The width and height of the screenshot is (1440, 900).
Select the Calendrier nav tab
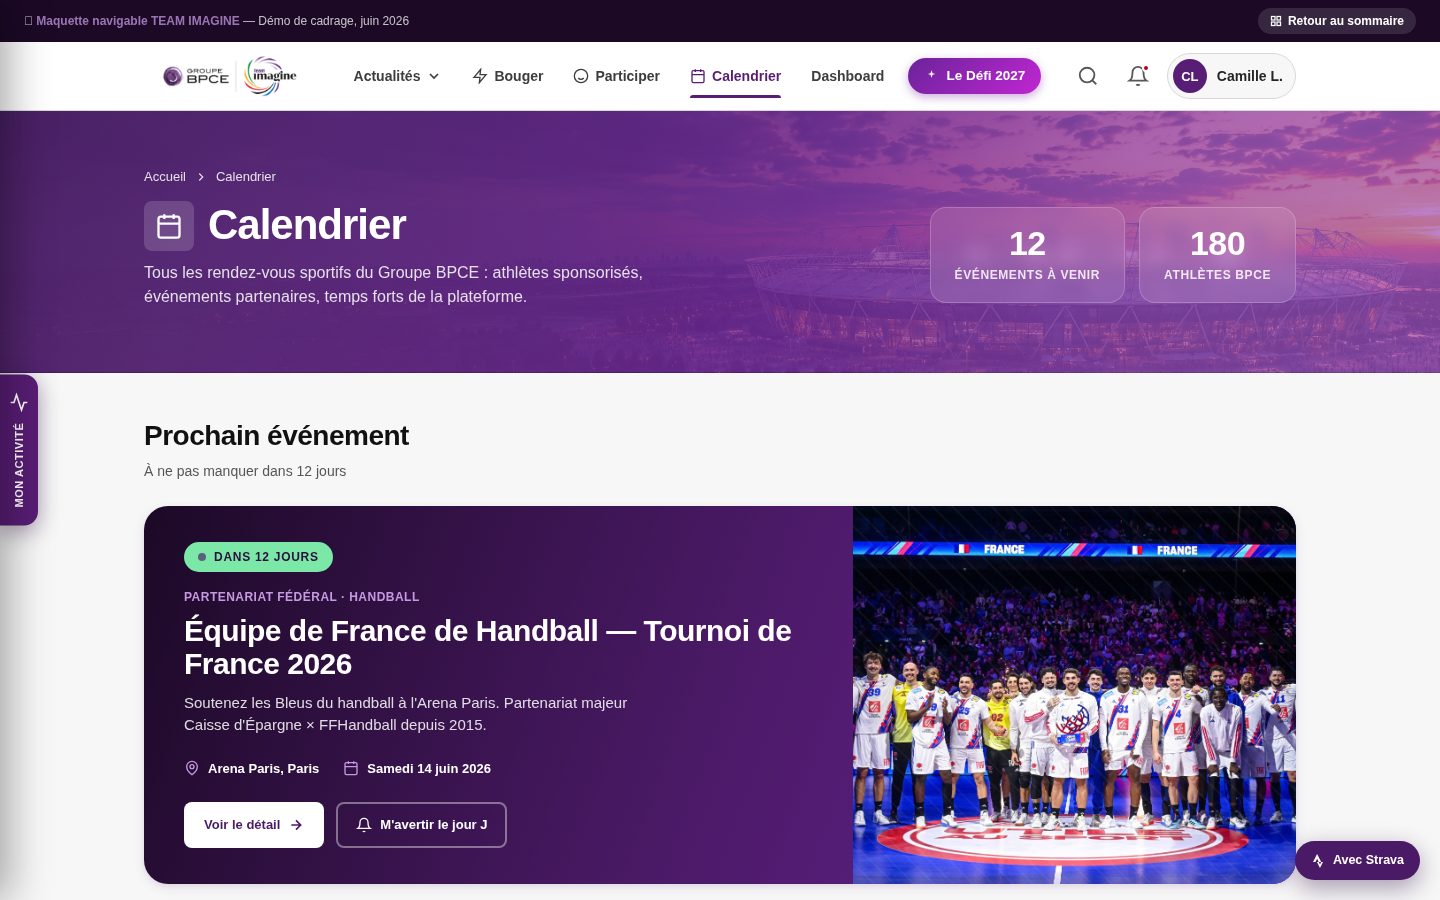pos(735,76)
